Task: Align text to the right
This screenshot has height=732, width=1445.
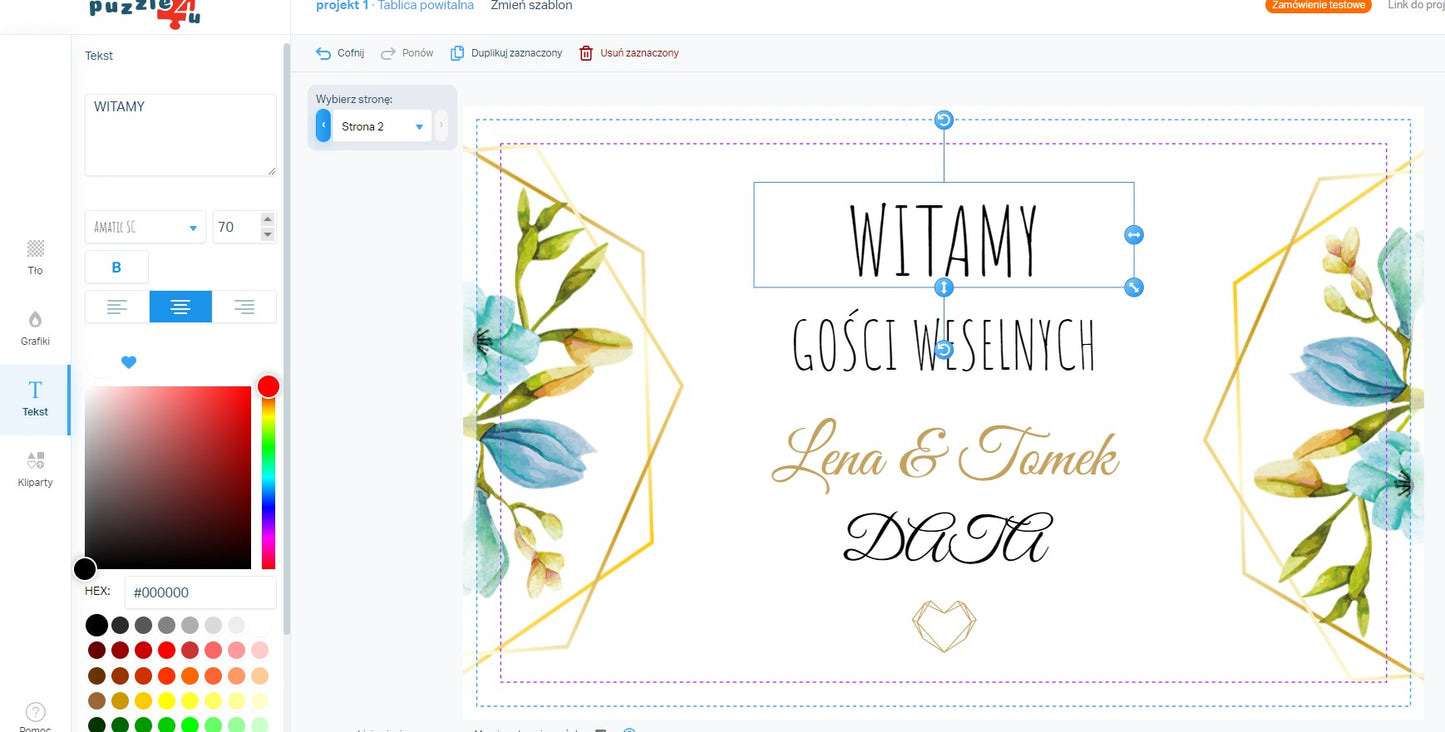Action: (x=244, y=307)
